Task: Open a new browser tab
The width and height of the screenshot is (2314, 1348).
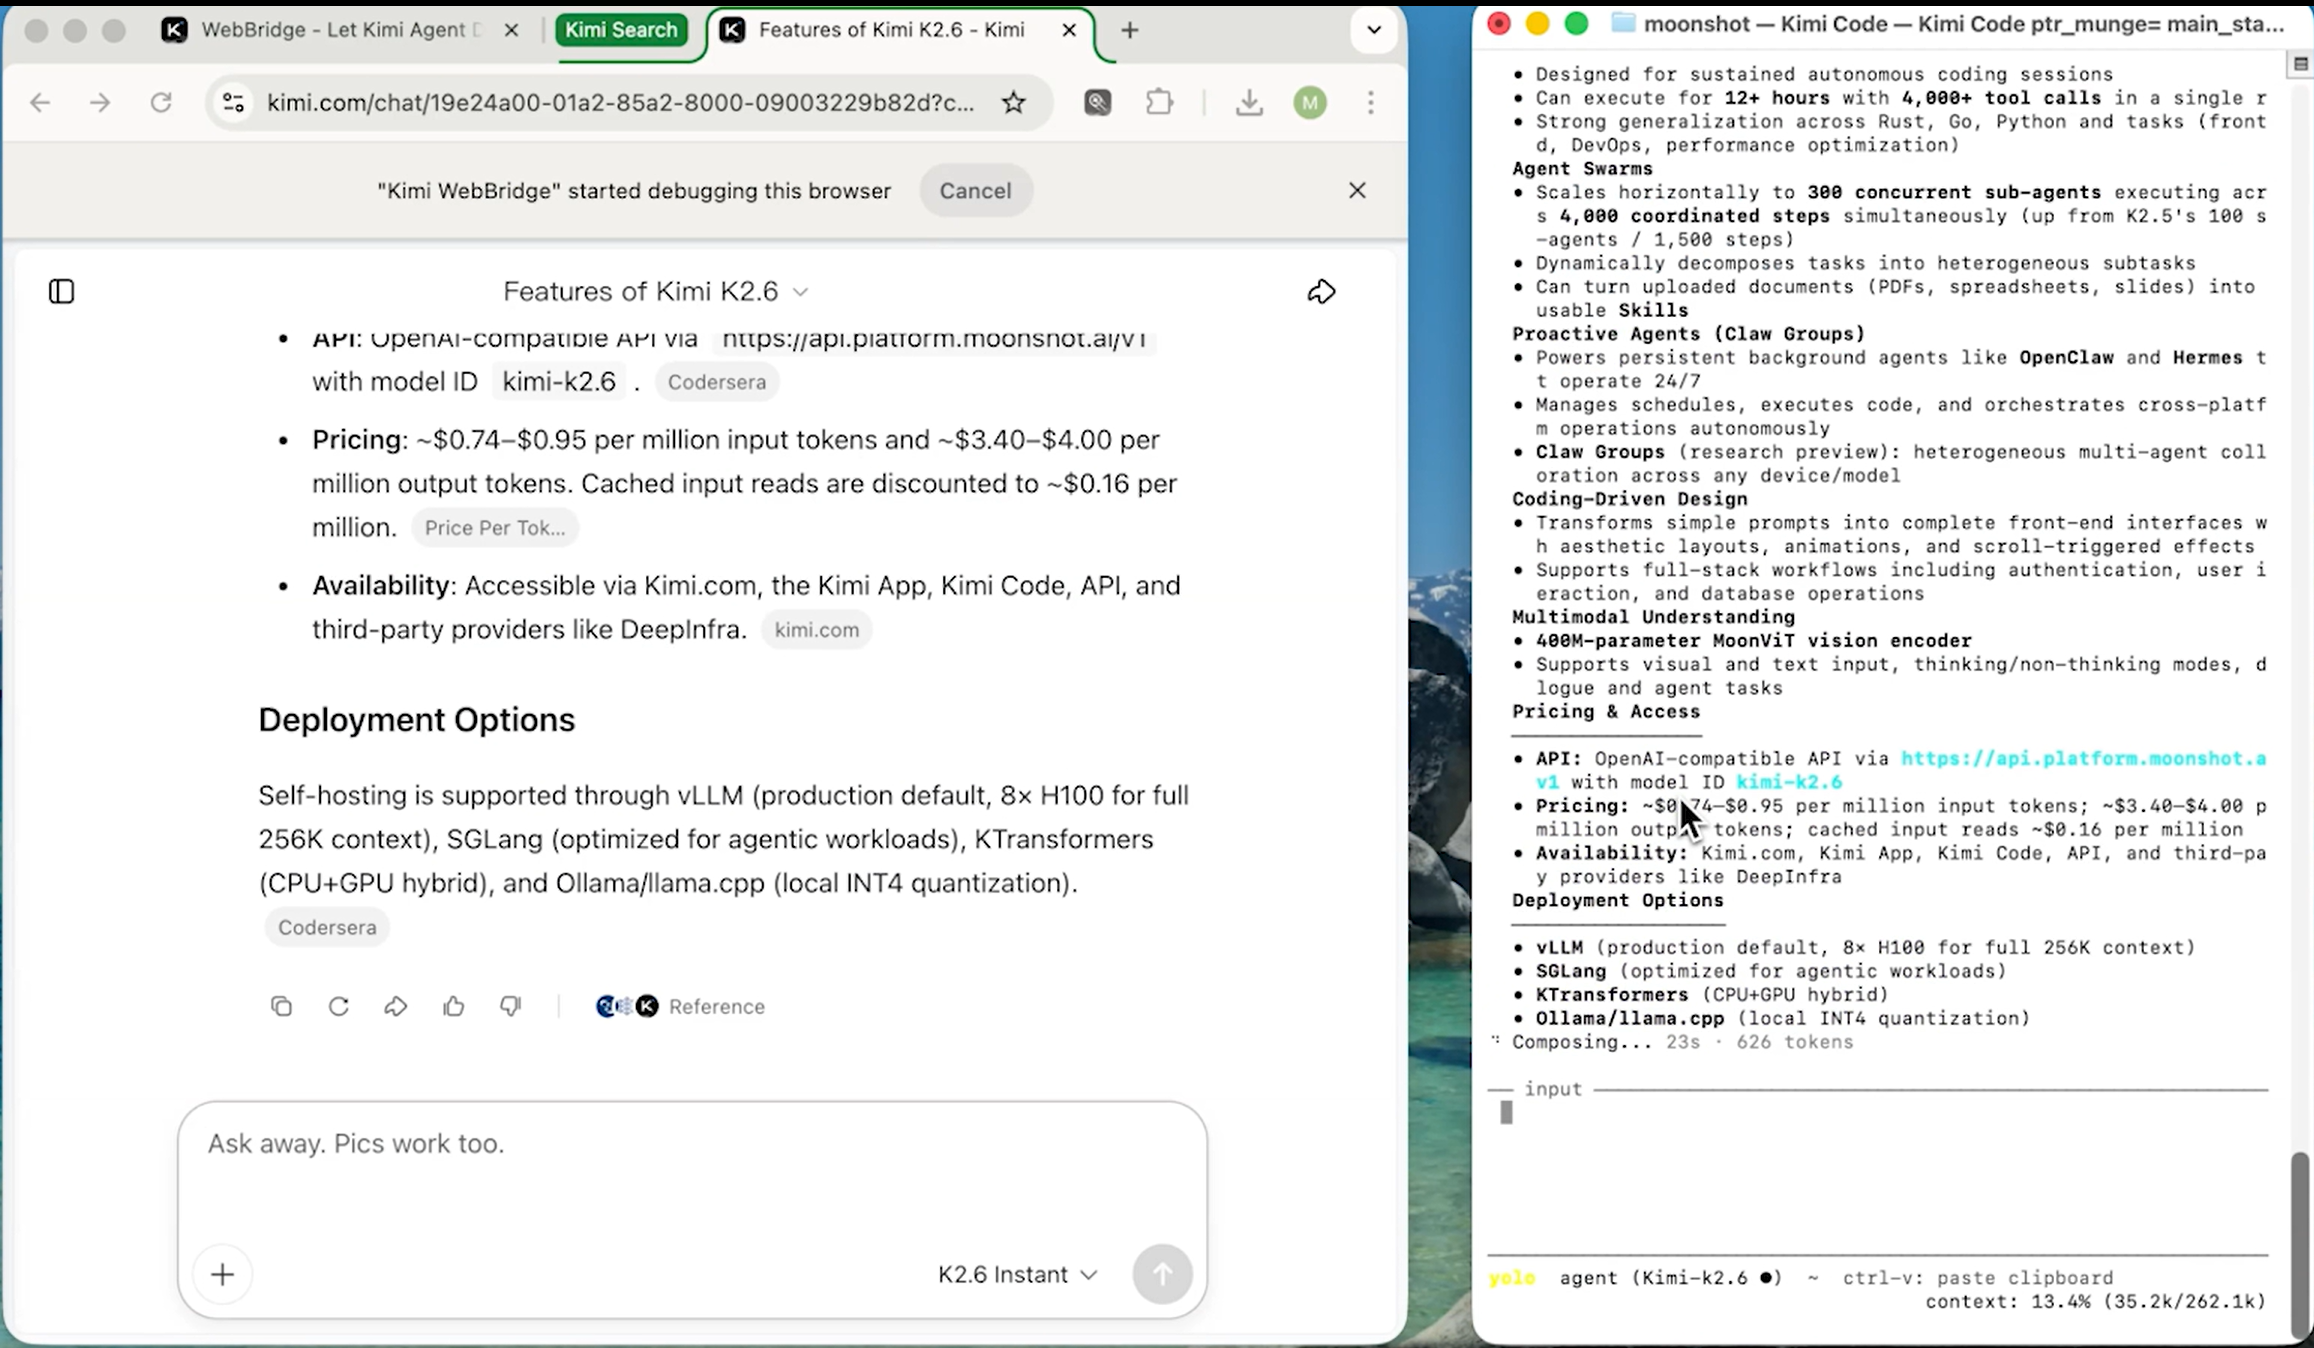Action: (x=1130, y=30)
